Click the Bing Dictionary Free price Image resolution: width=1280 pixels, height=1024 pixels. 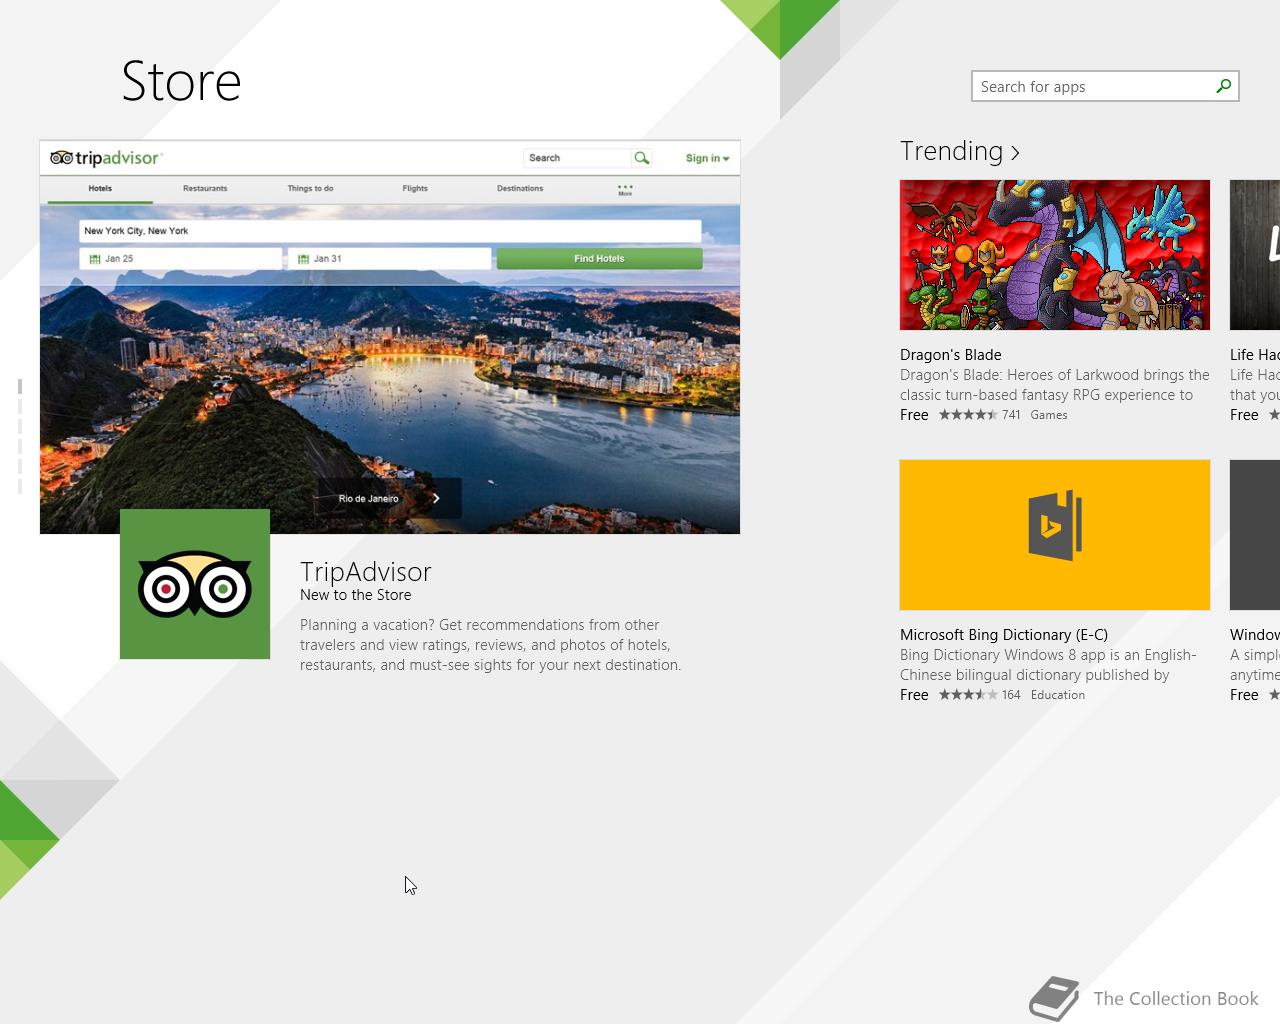(914, 695)
